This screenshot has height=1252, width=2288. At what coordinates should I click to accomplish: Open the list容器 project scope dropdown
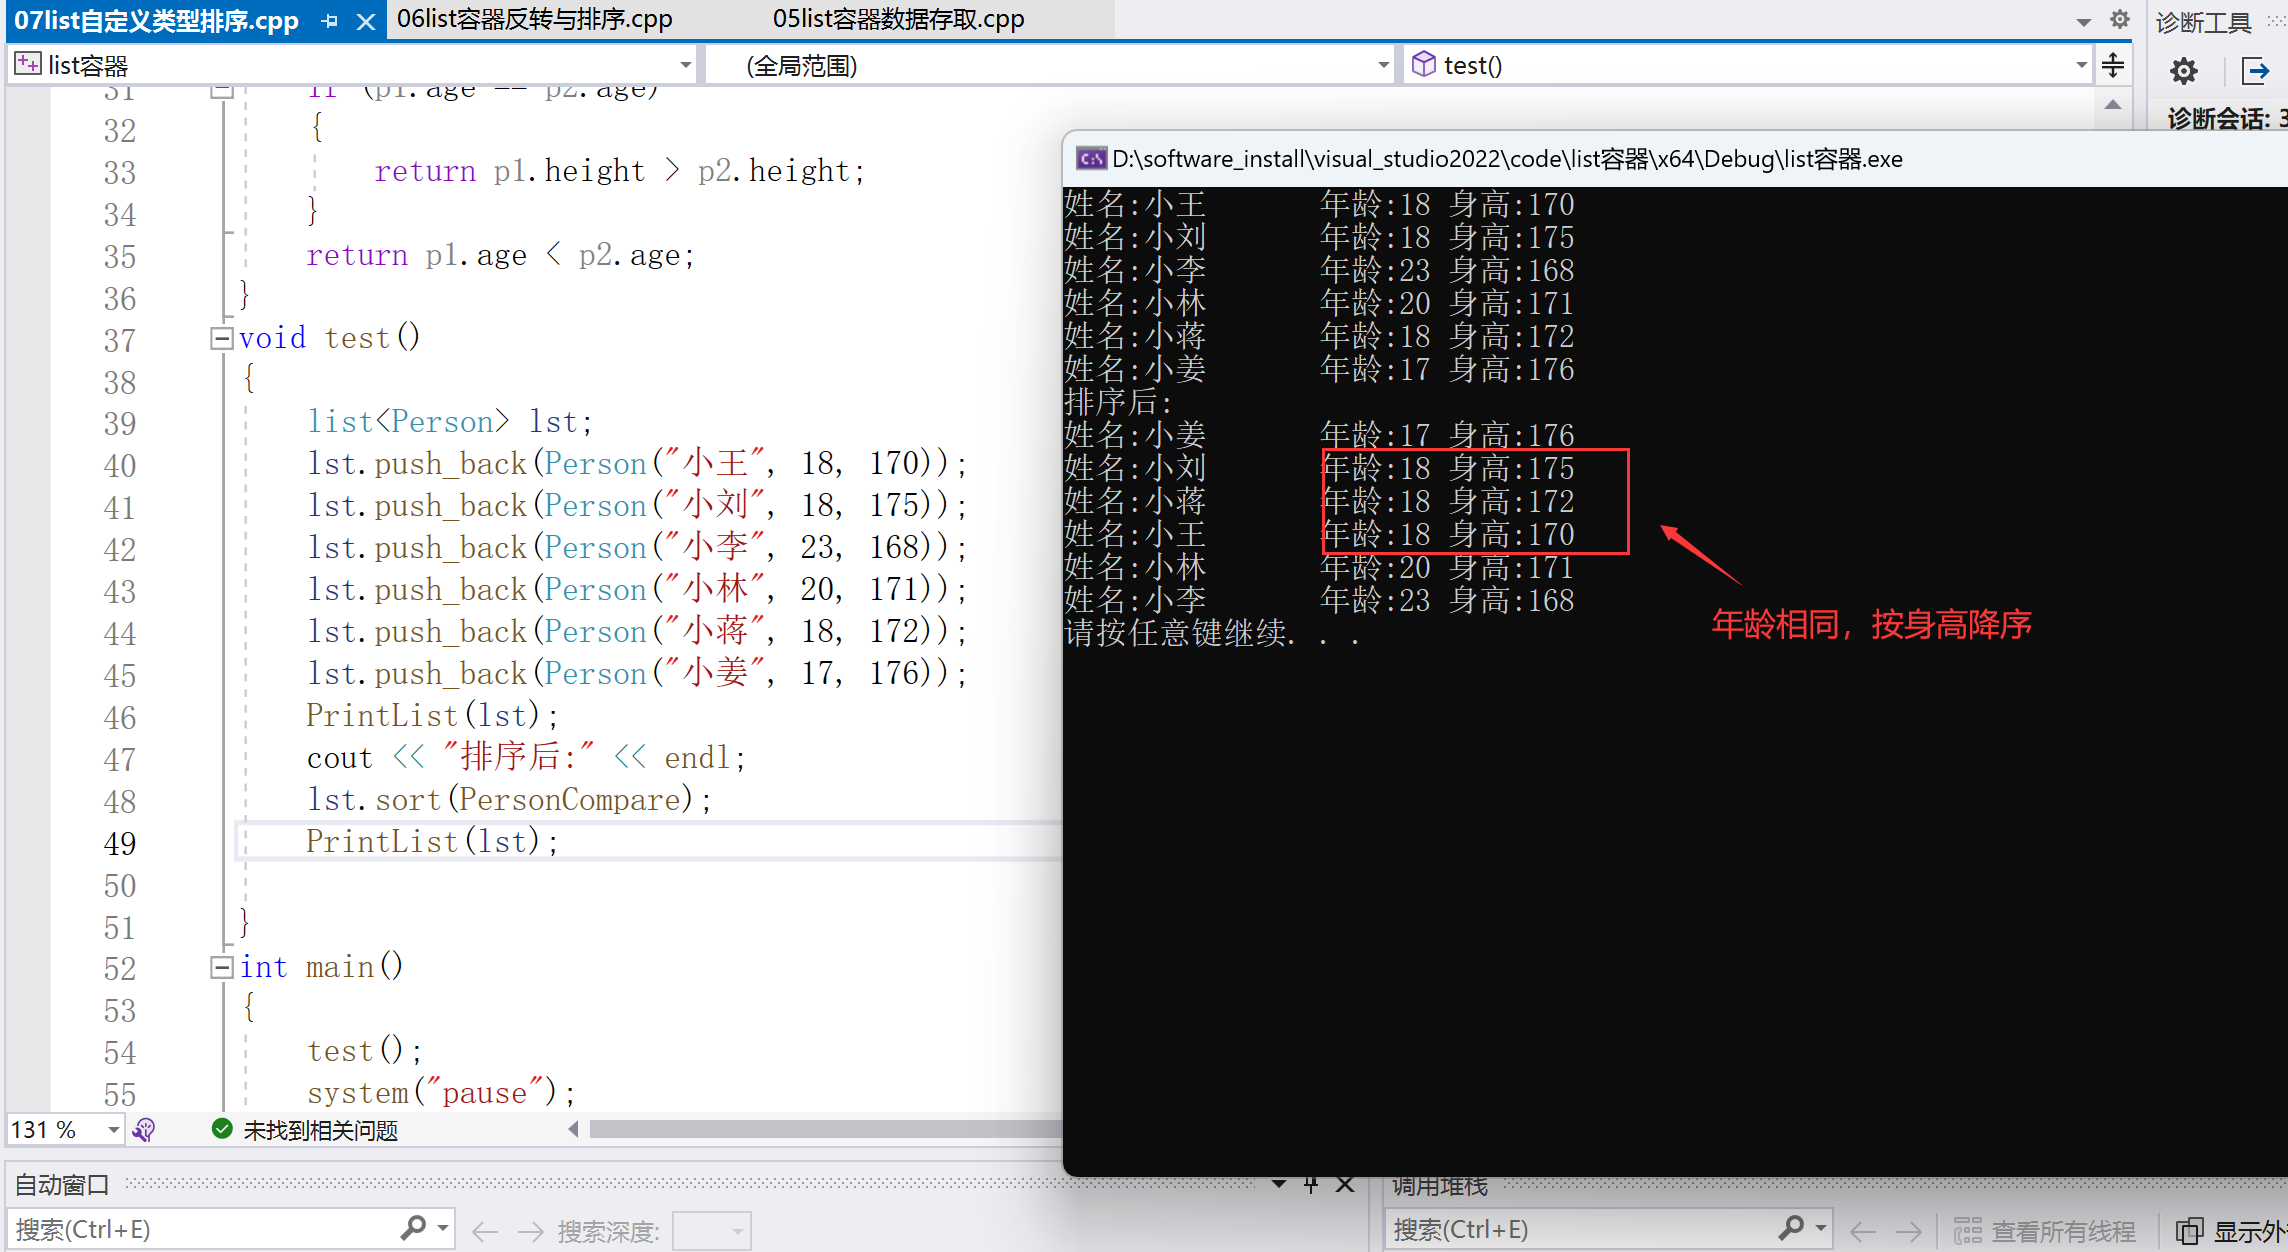click(685, 66)
